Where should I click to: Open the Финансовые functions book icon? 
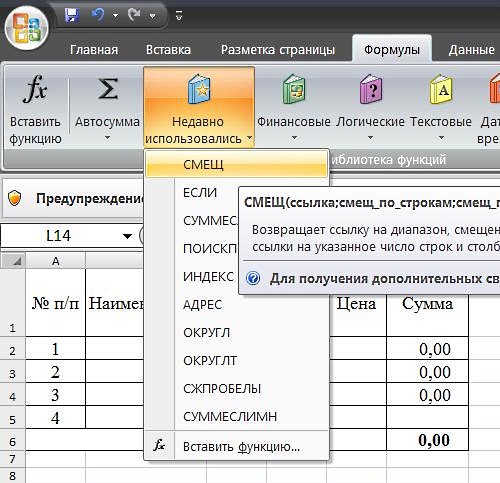(294, 89)
